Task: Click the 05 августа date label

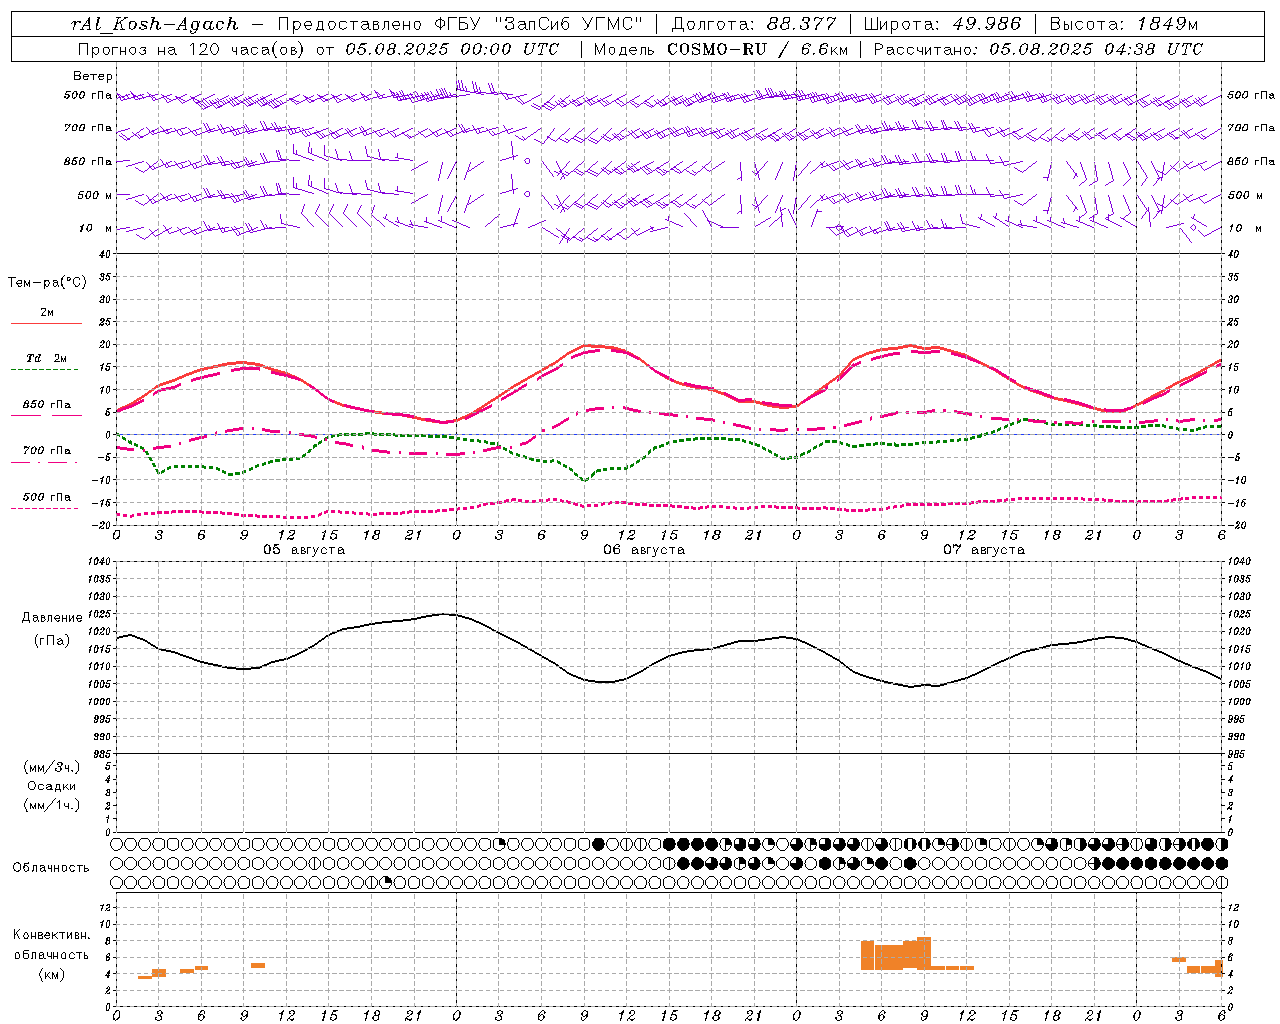Action: (x=304, y=550)
